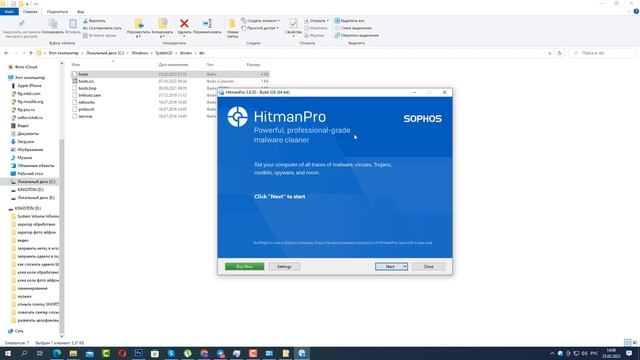Click the Windows Start button
Image resolution: width=640 pixels, height=360 pixels.
[x=7, y=353]
